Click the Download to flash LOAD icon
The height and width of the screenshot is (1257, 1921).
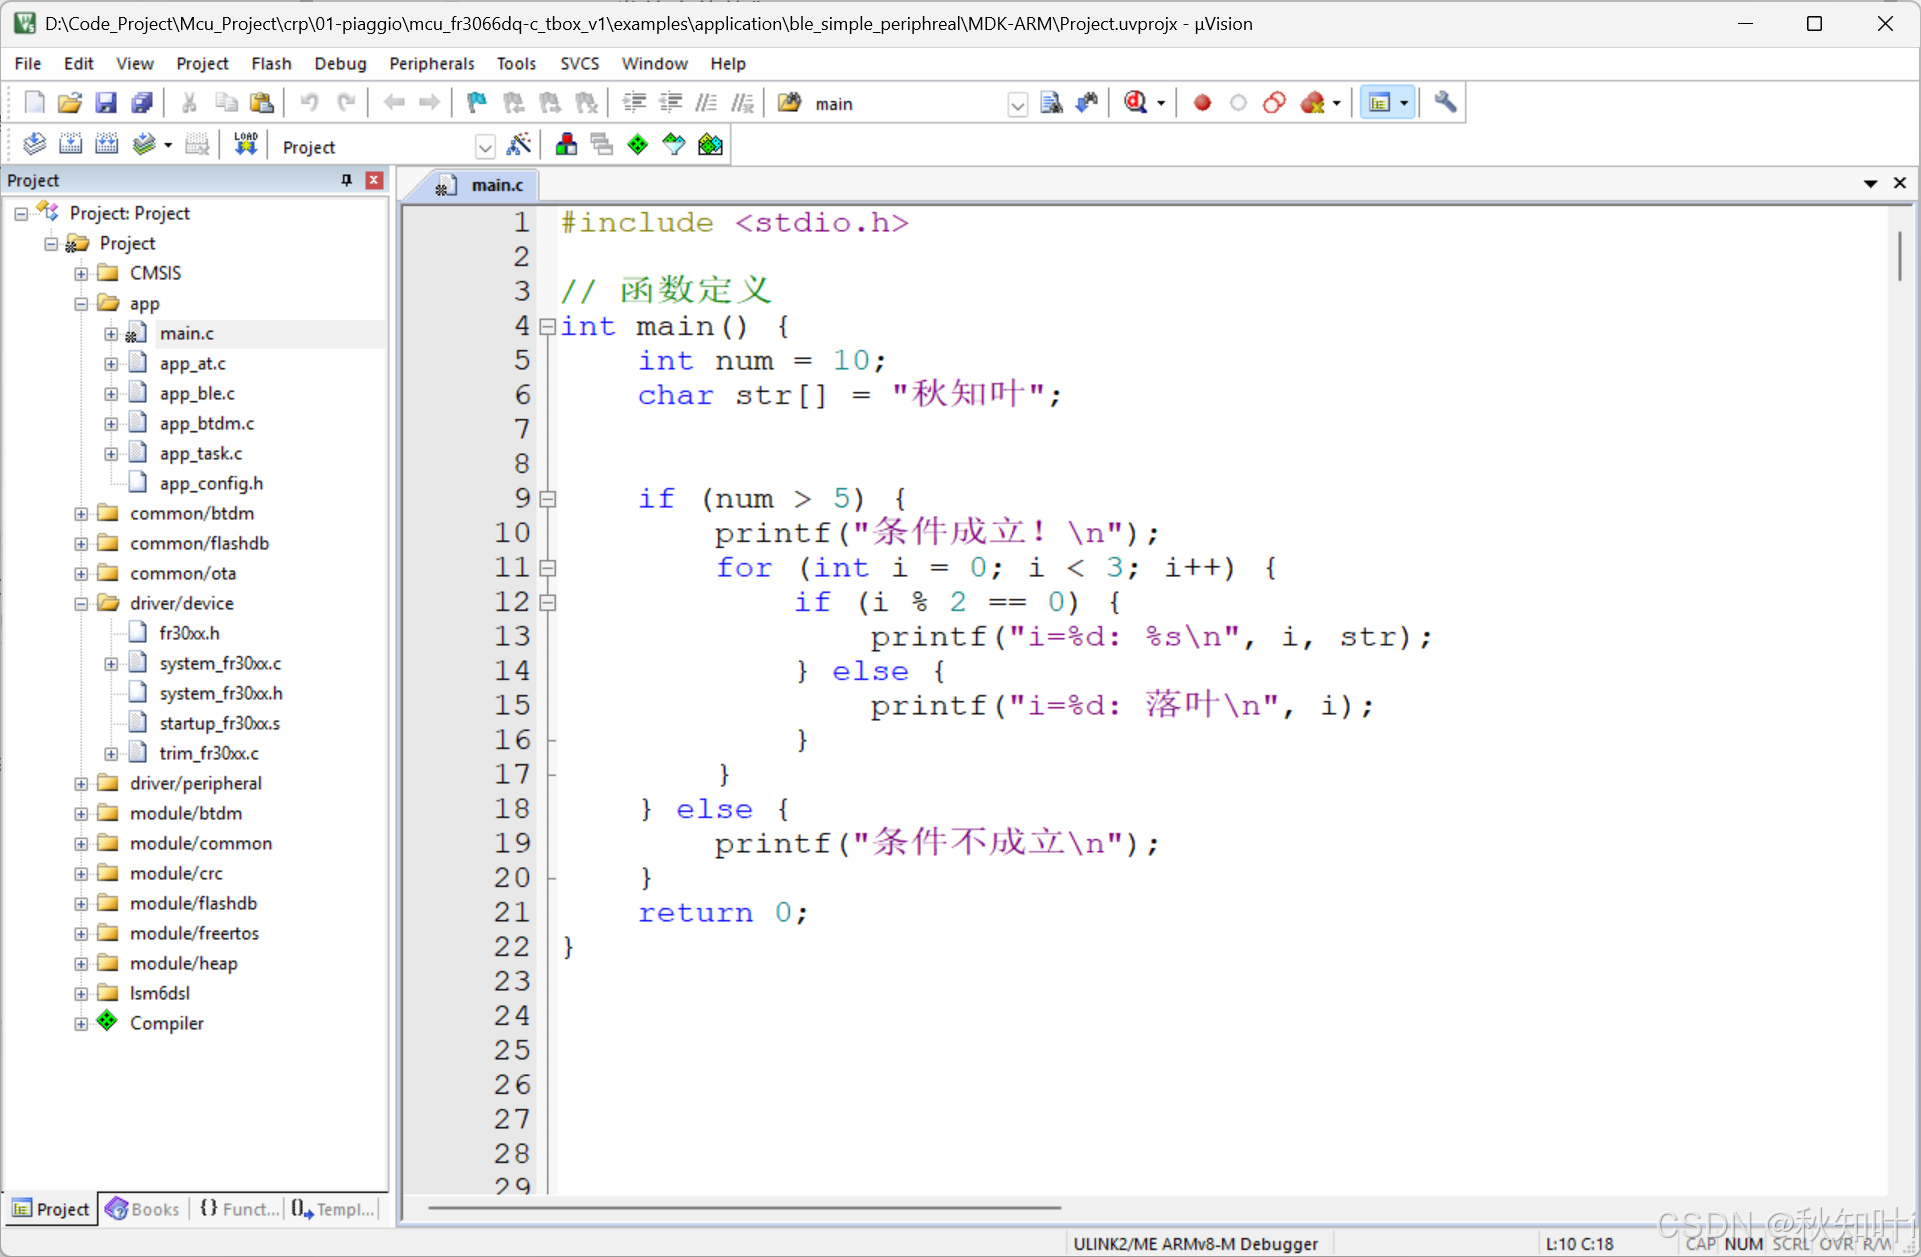[245, 145]
